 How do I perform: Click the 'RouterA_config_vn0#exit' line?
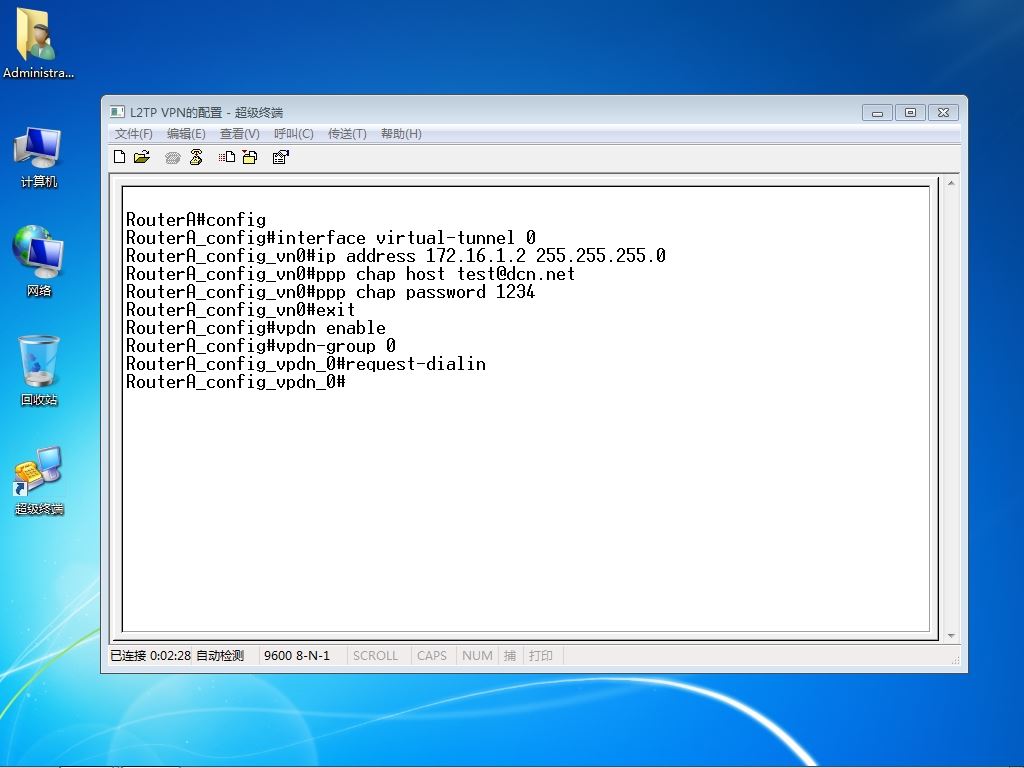tap(240, 310)
